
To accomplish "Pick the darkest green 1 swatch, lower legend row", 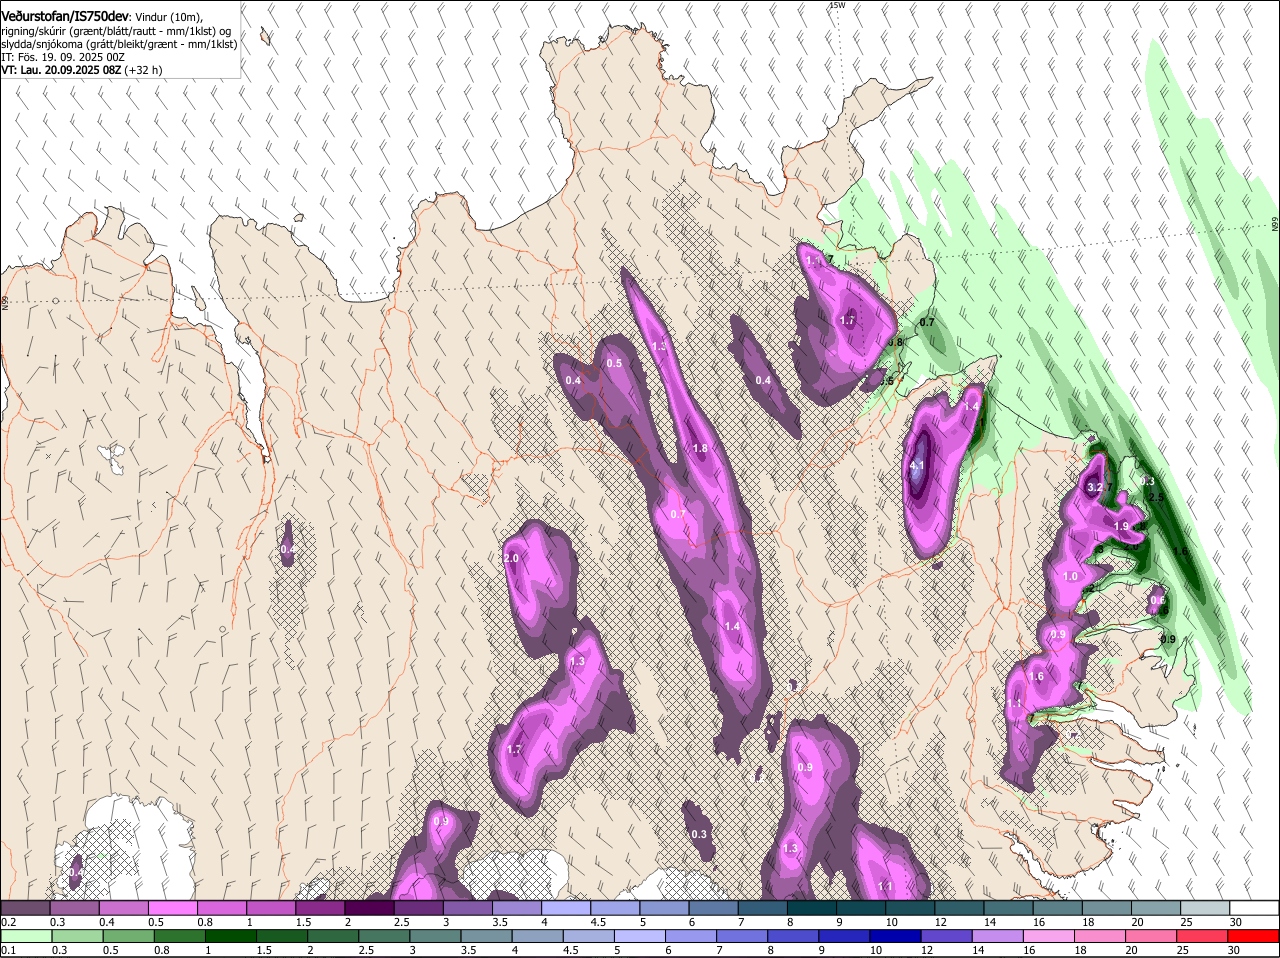I will pyautogui.click(x=231, y=936).
